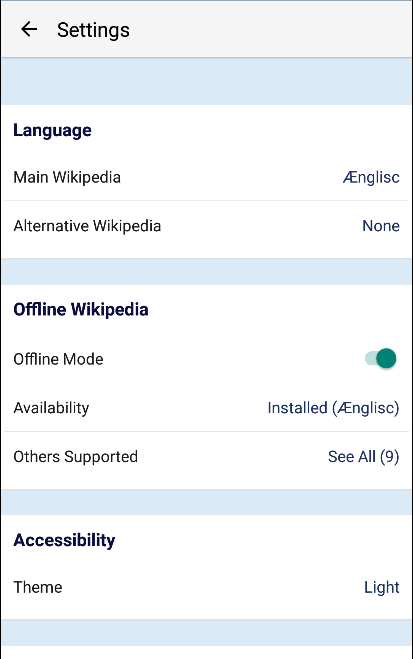This screenshot has height=659, width=413.
Task: Select the Alternative Wikipedia row
Action: coord(206,226)
